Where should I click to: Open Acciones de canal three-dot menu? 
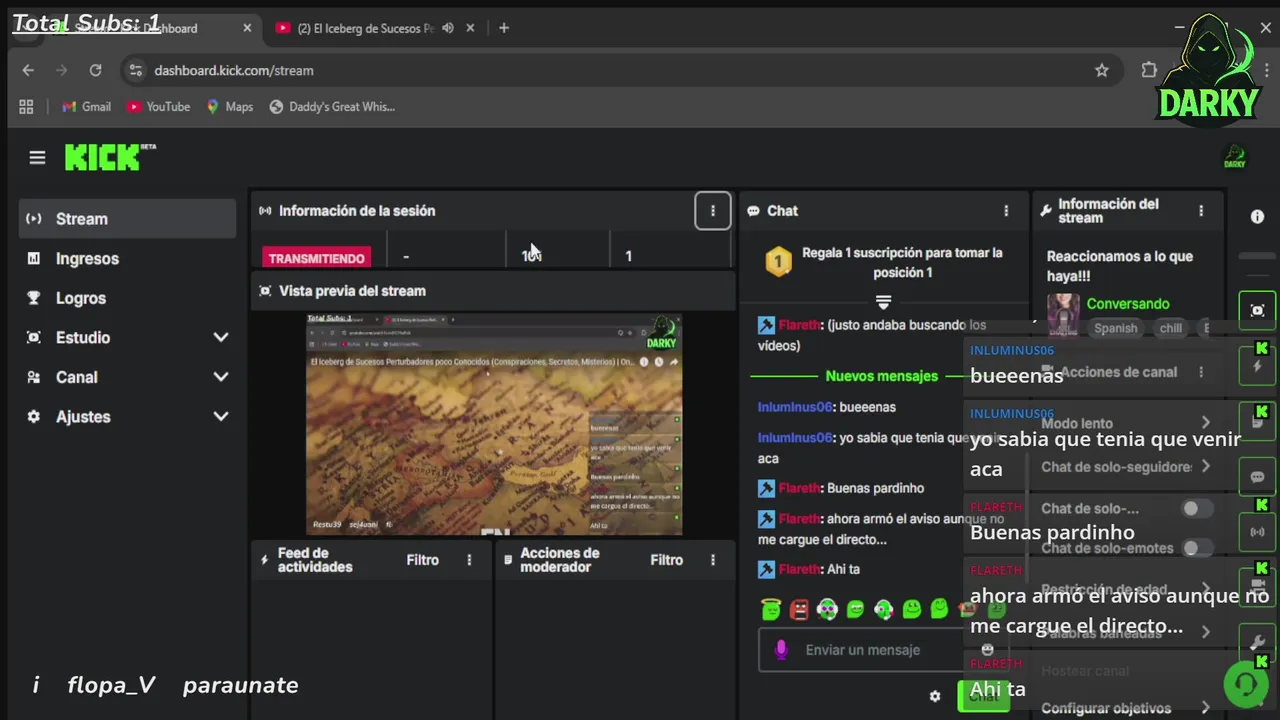(1201, 372)
